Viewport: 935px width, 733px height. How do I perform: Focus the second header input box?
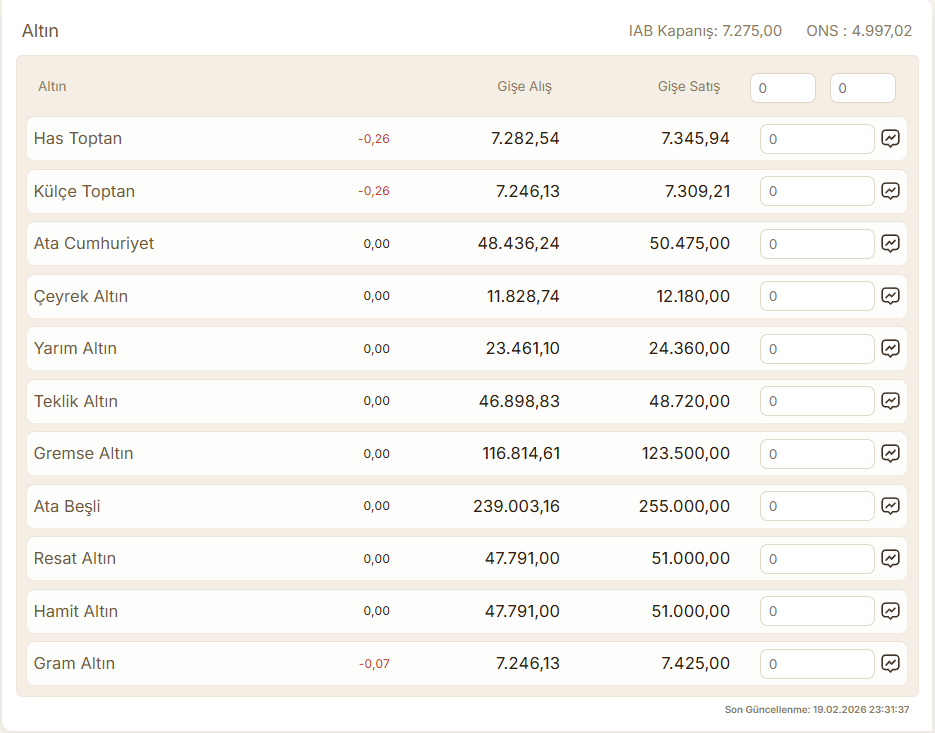862,88
